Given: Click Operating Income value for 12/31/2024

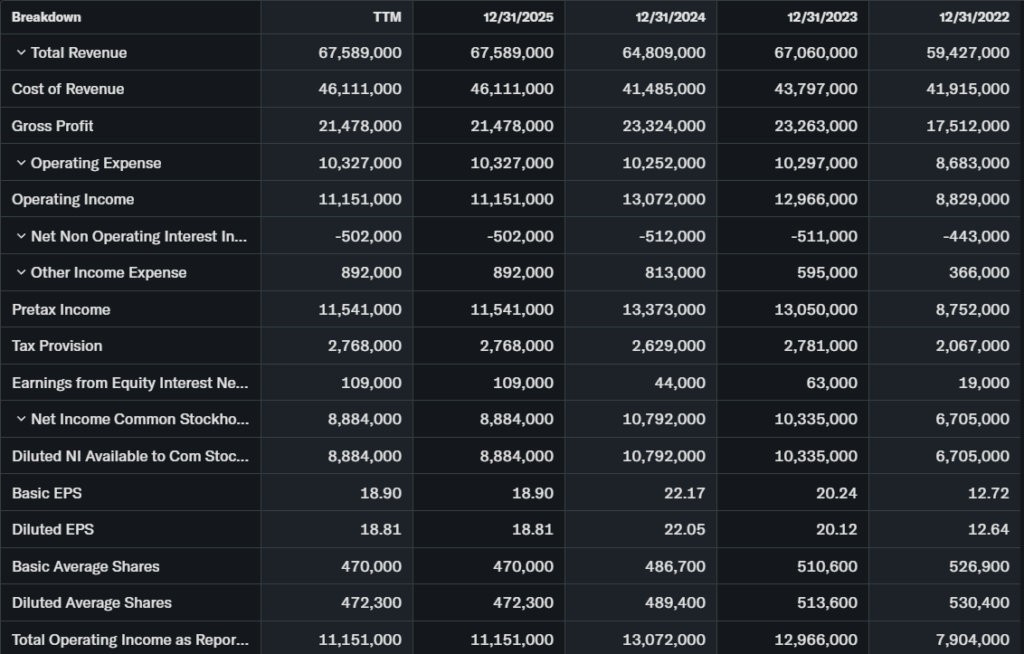Looking at the screenshot, I should coord(664,200).
